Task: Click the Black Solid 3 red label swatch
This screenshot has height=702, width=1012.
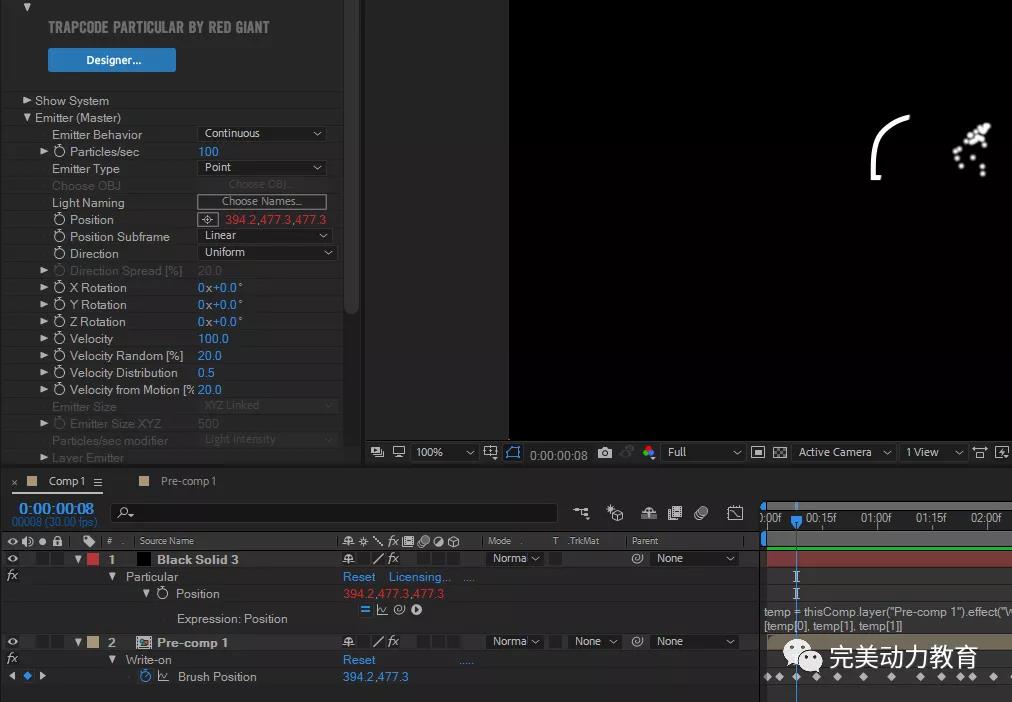Action: pyautogui.click(x=93, y=559)
